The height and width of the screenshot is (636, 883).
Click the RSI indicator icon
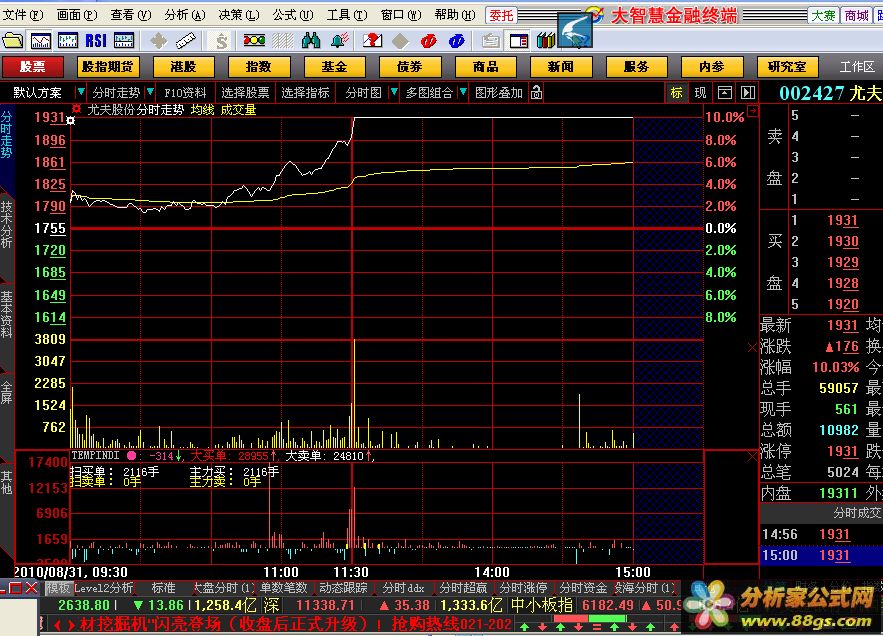tap(96, 41)
